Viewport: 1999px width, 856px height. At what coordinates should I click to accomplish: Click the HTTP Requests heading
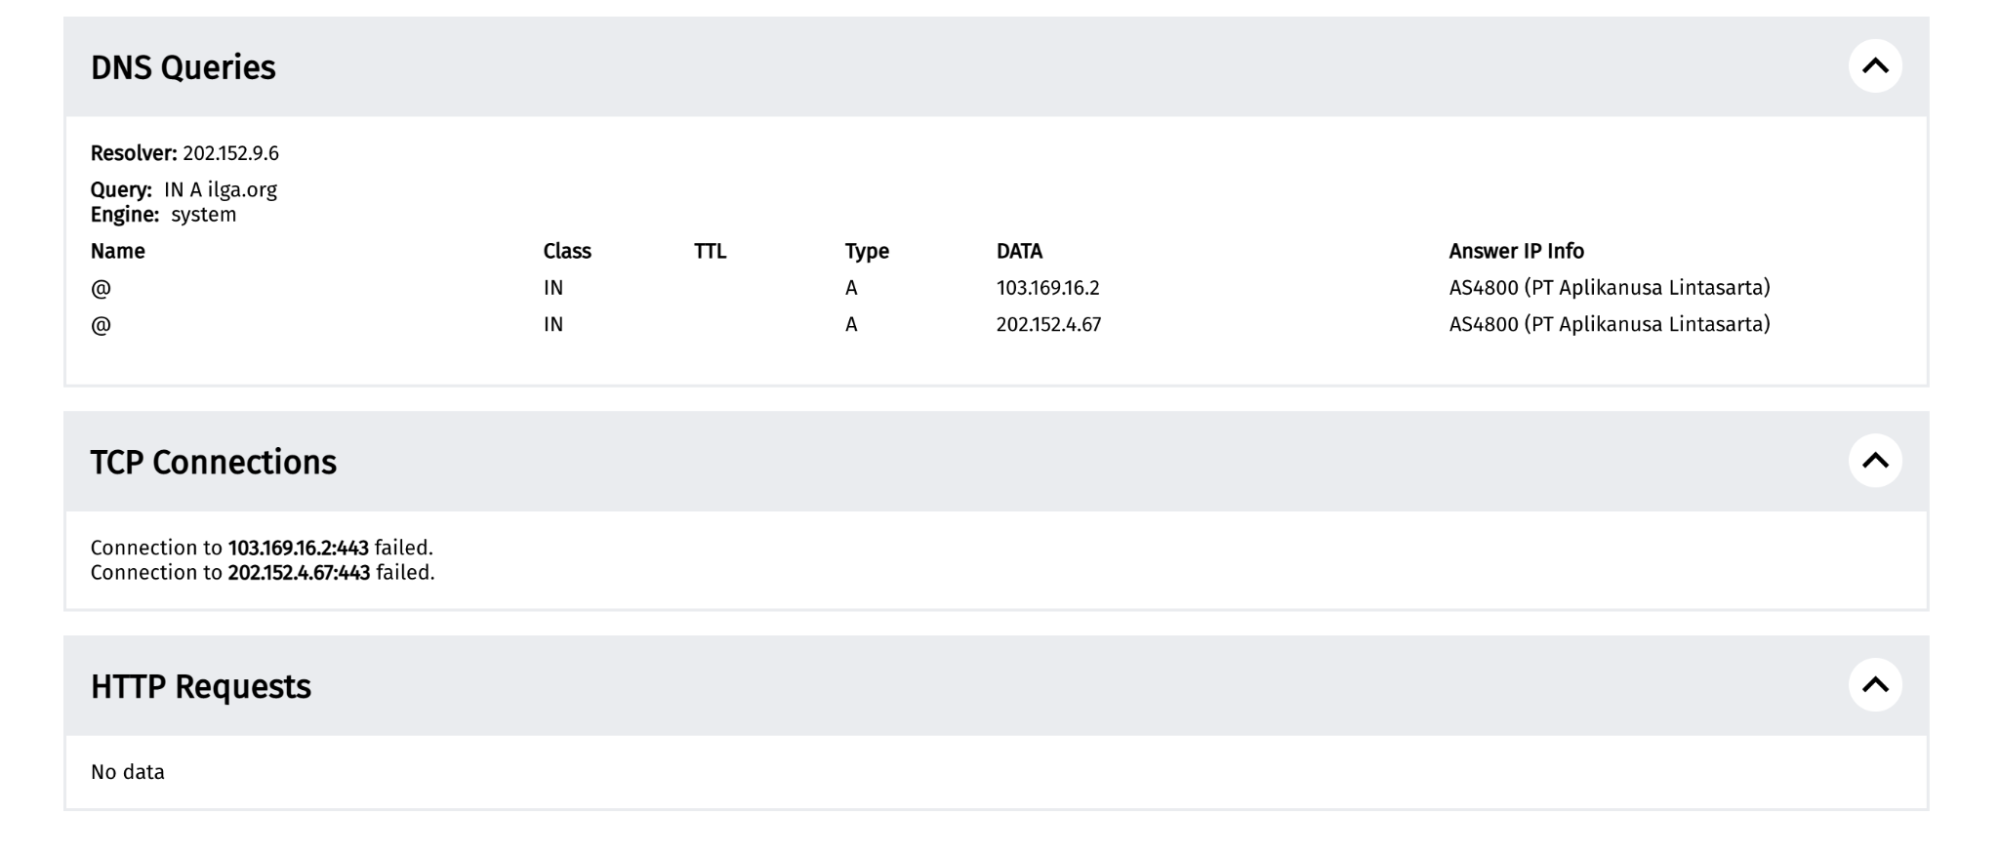201,687
